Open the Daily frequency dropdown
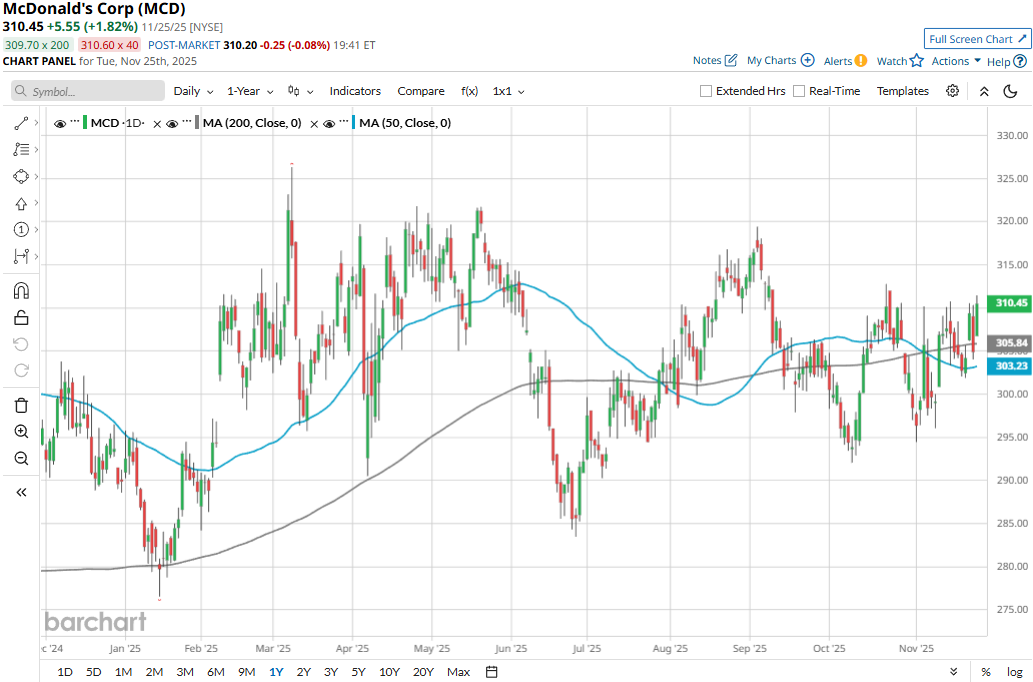This screenshot has width=1033, height=682. [193, 91]
